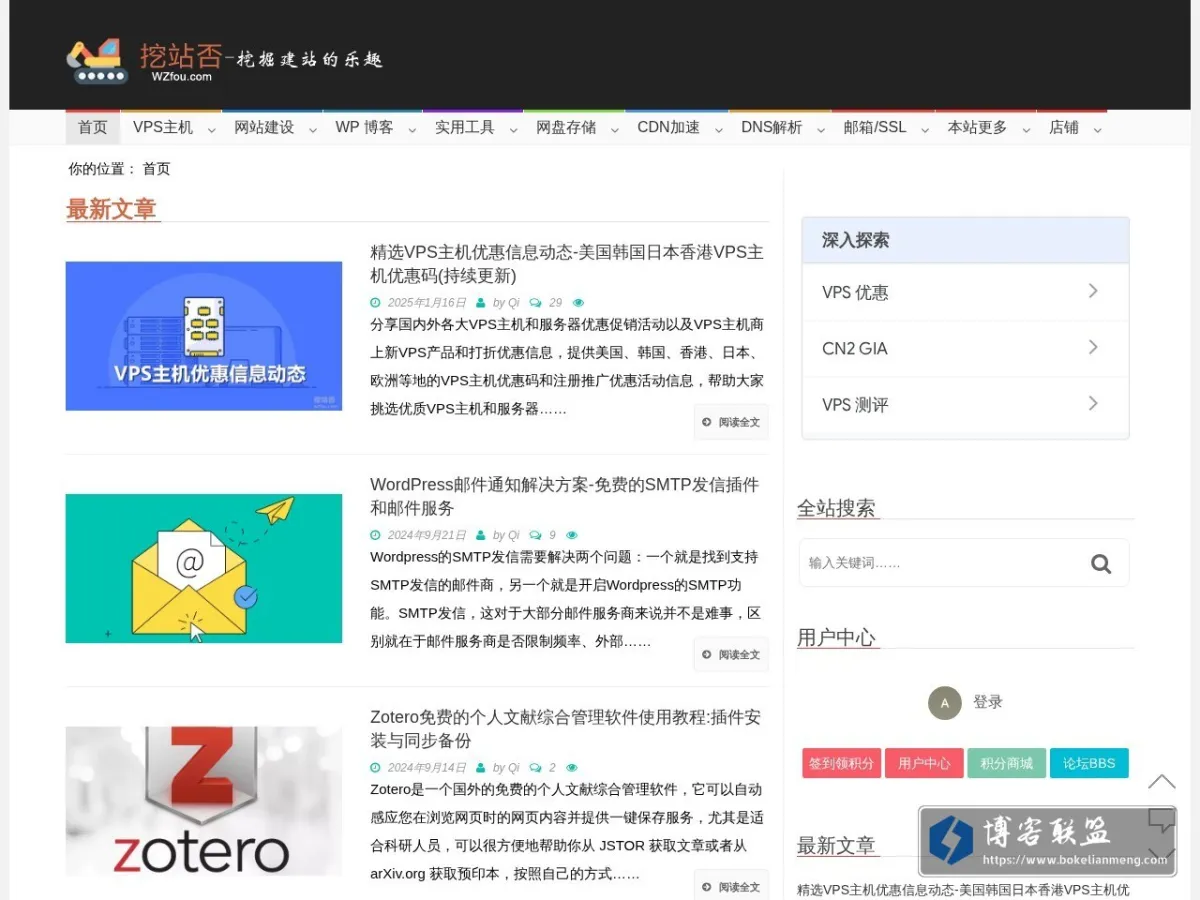Open the Zotero article thumbnail
Screen dimensions: 1200x900
[x=204, y=801]
